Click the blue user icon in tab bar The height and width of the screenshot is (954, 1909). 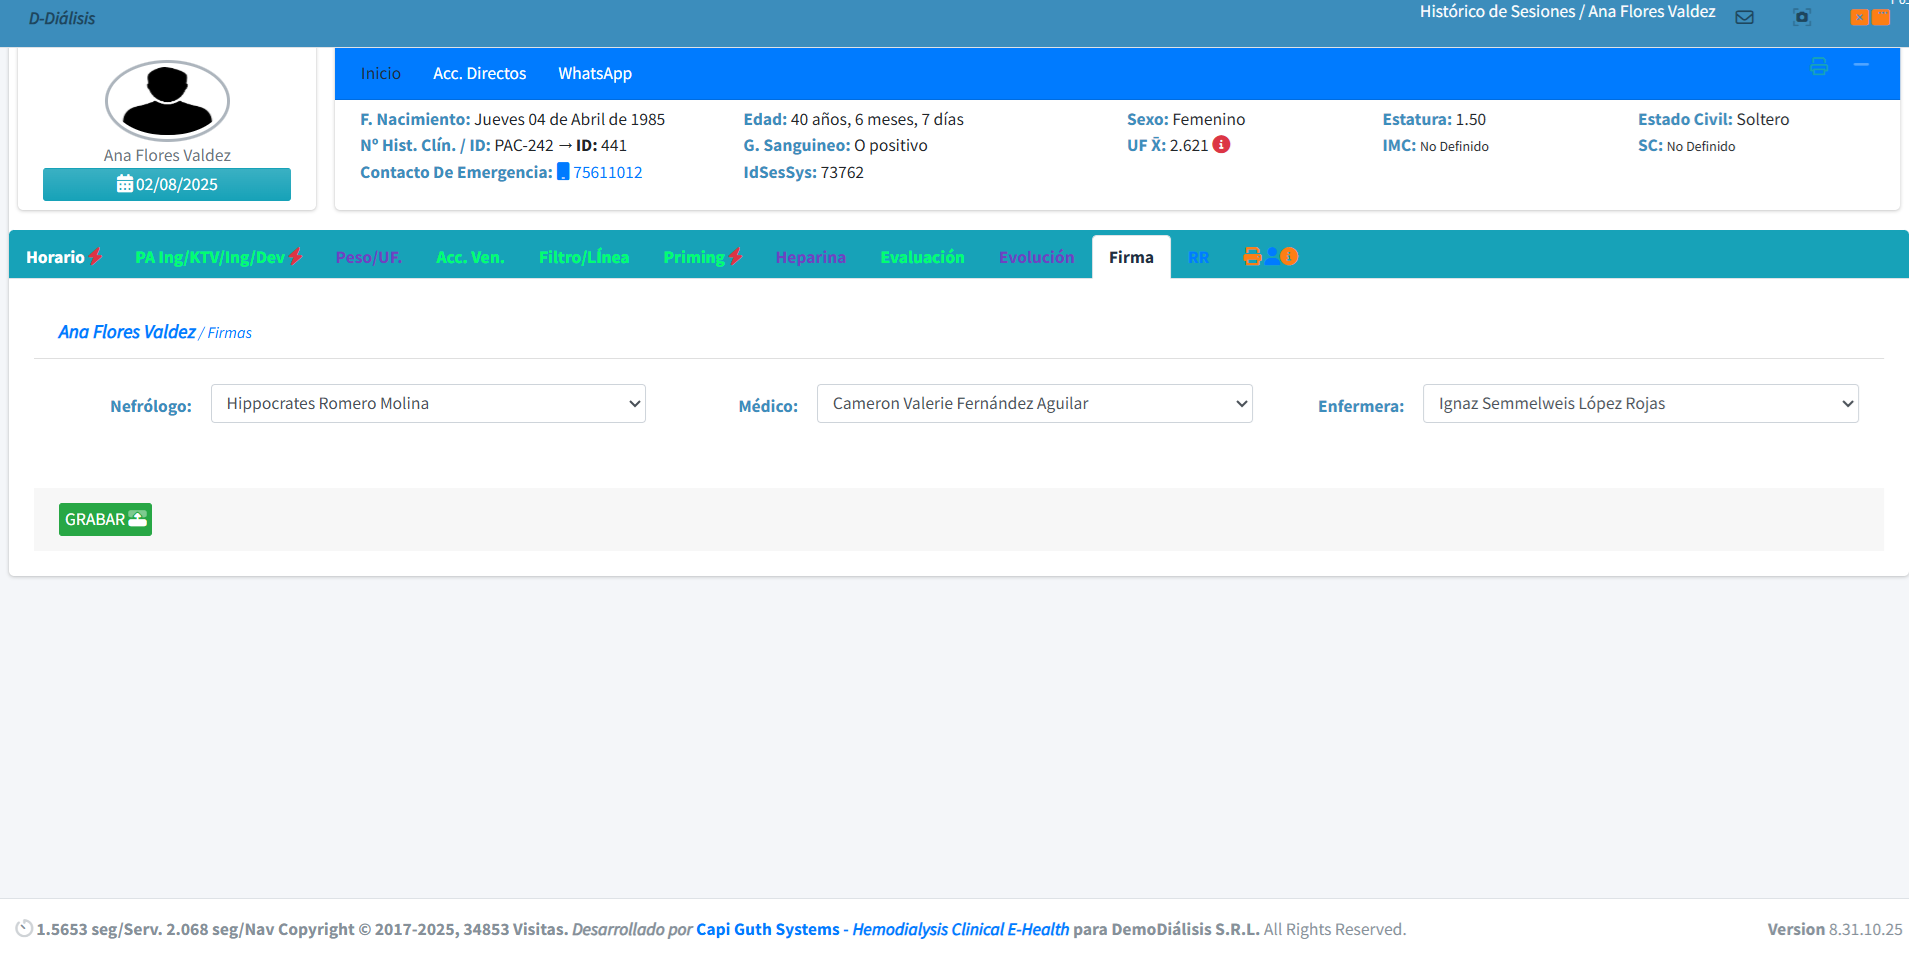[x=1271, y=257]
